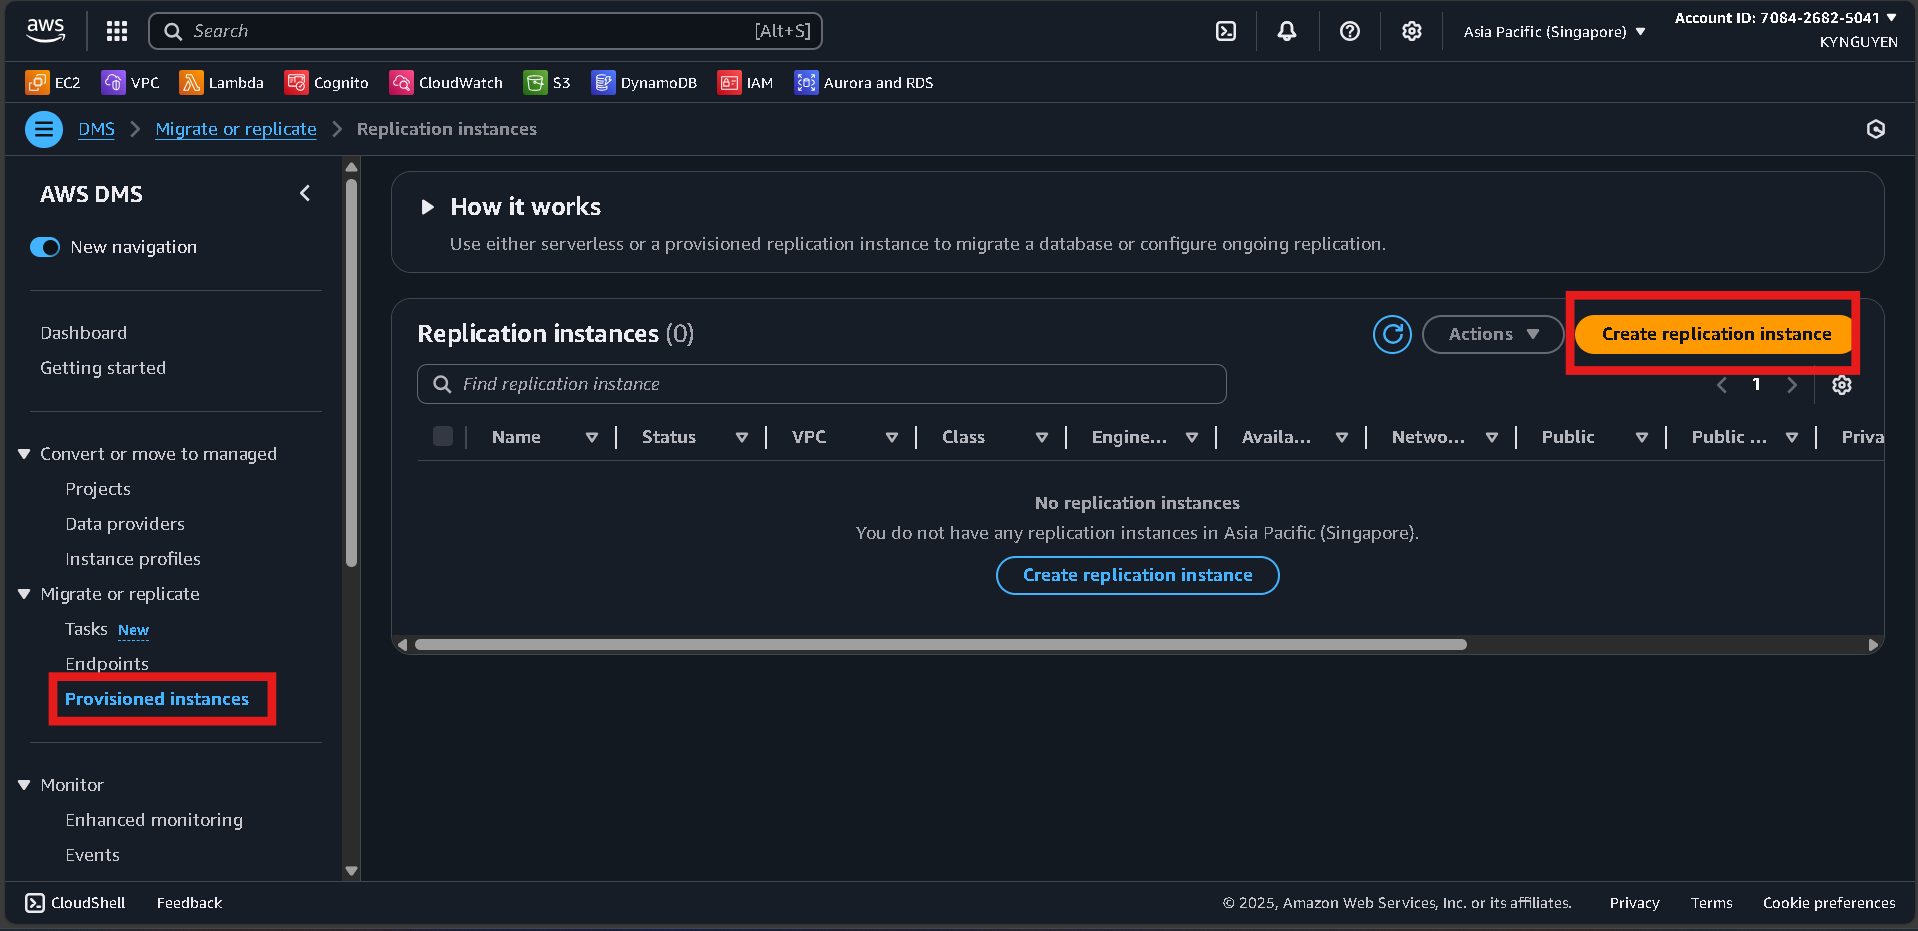Open table preferences gear for replication instances
Image resolution: width=1918 pixels, height=931 pixels.
pos(1842,385)
